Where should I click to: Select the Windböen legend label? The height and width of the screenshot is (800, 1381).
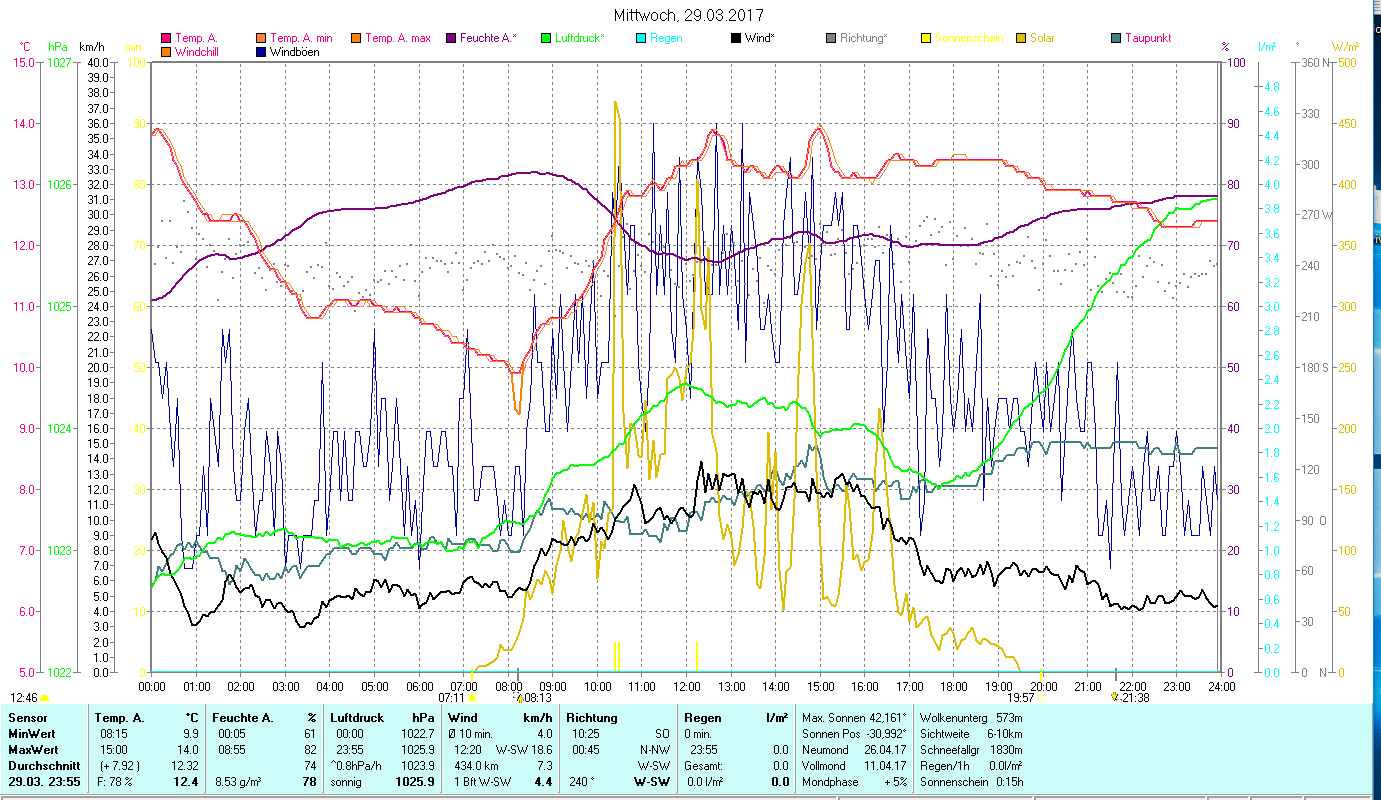tap(295, 52)
